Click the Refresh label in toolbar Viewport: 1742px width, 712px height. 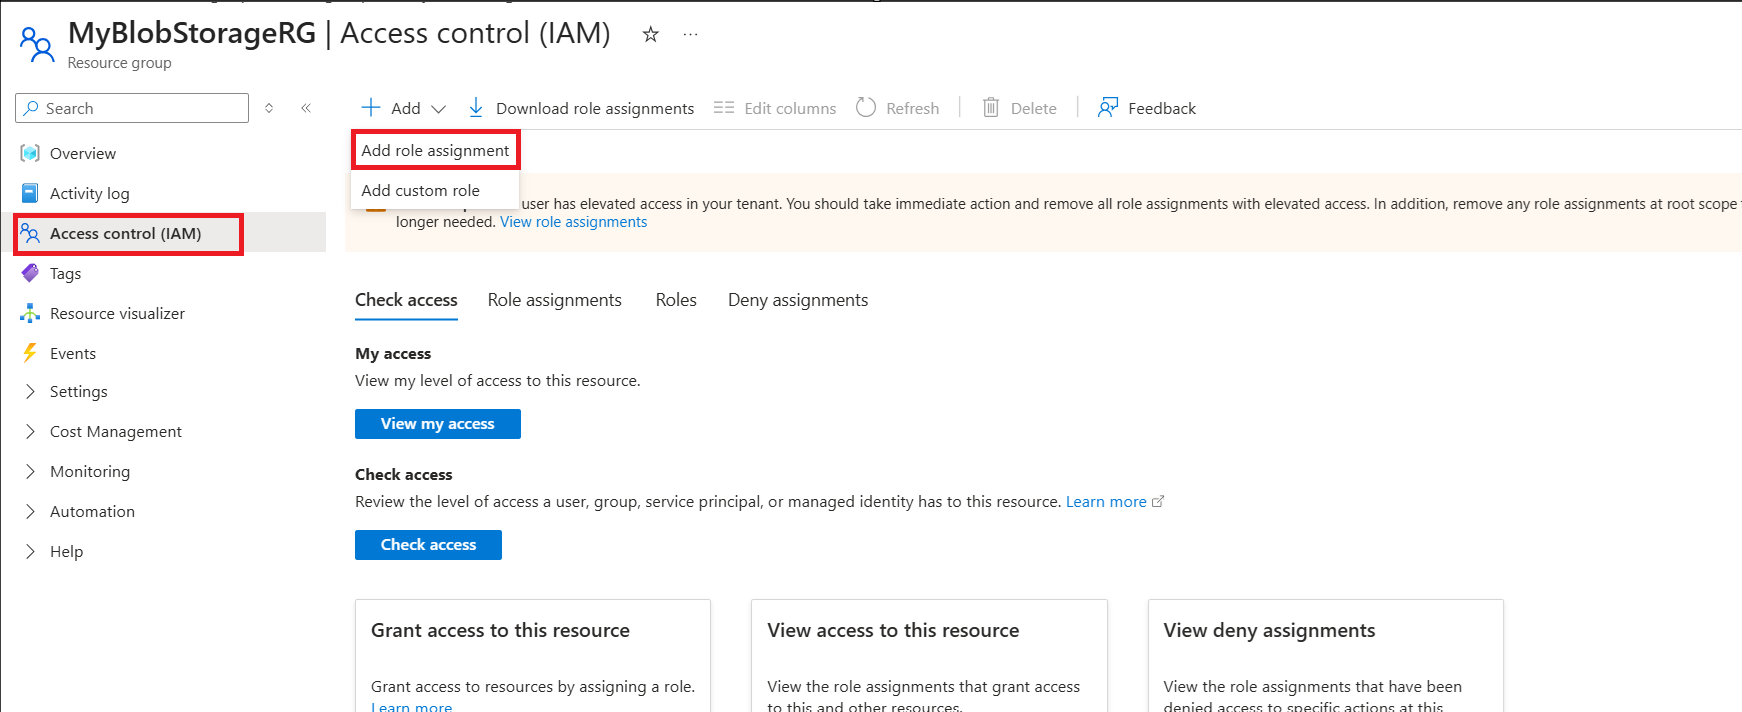(x=913, y=109)
